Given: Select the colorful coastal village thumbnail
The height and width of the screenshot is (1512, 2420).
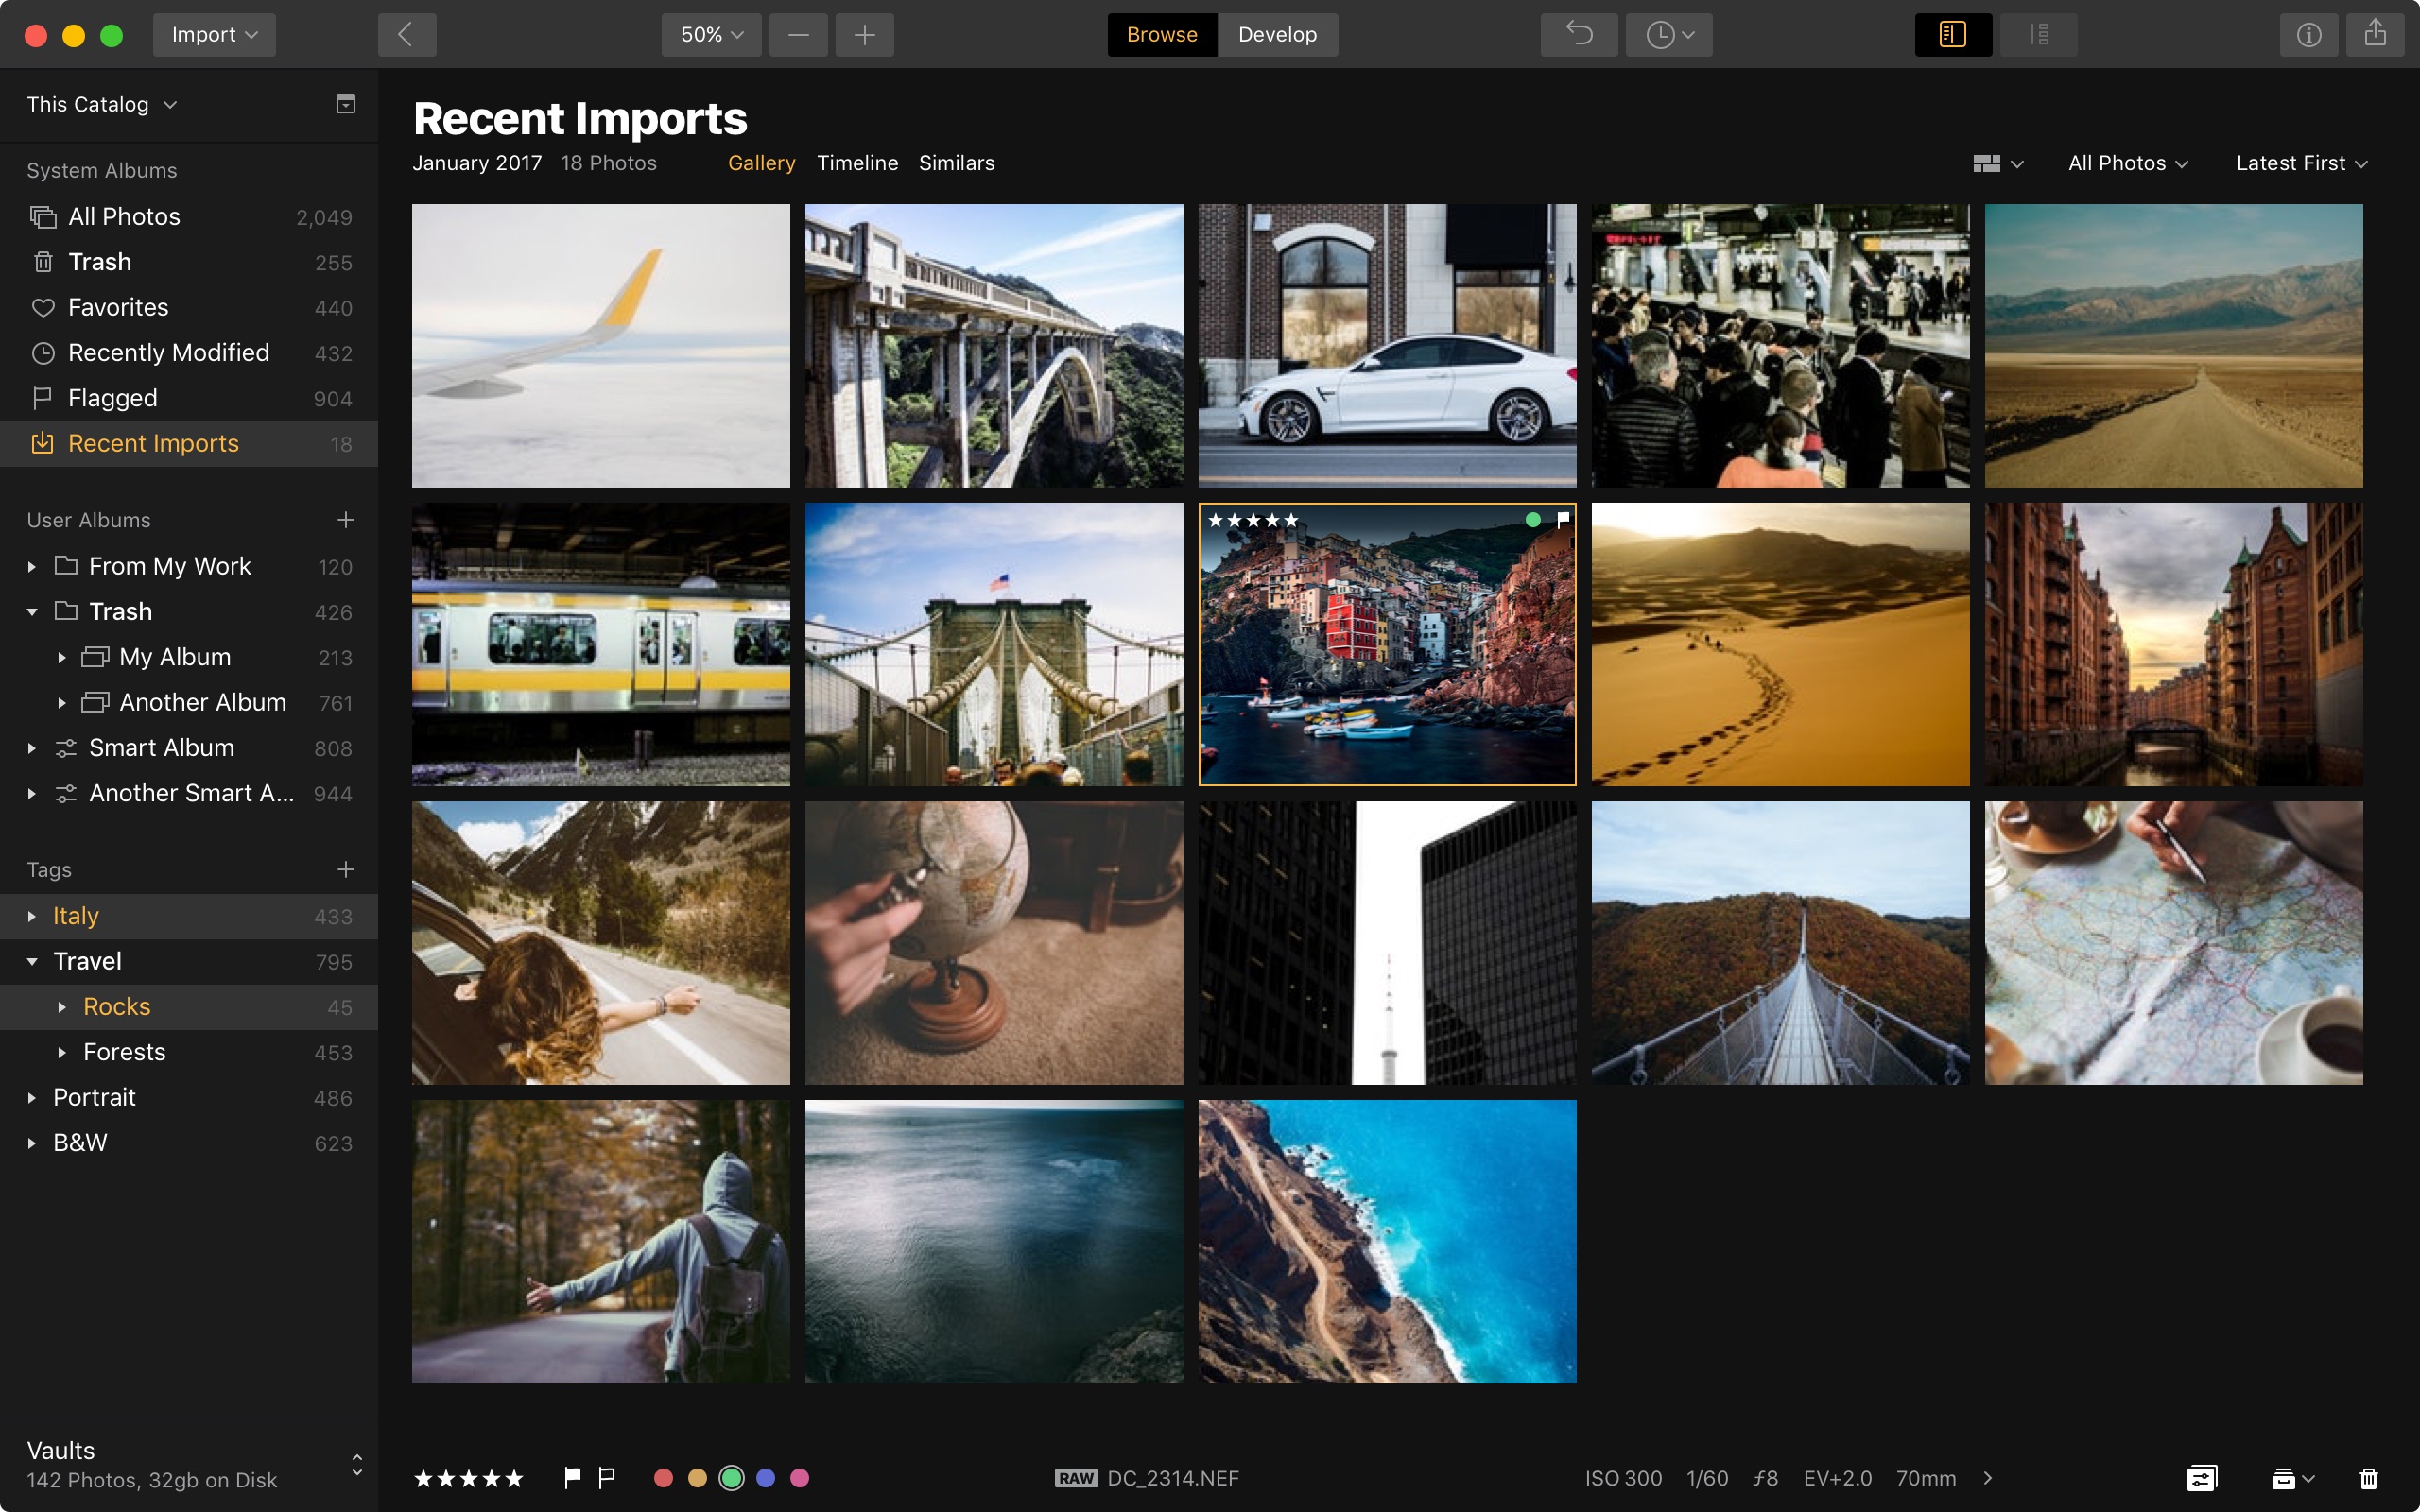Looking at the screenshot, I should coord(1385,643).
